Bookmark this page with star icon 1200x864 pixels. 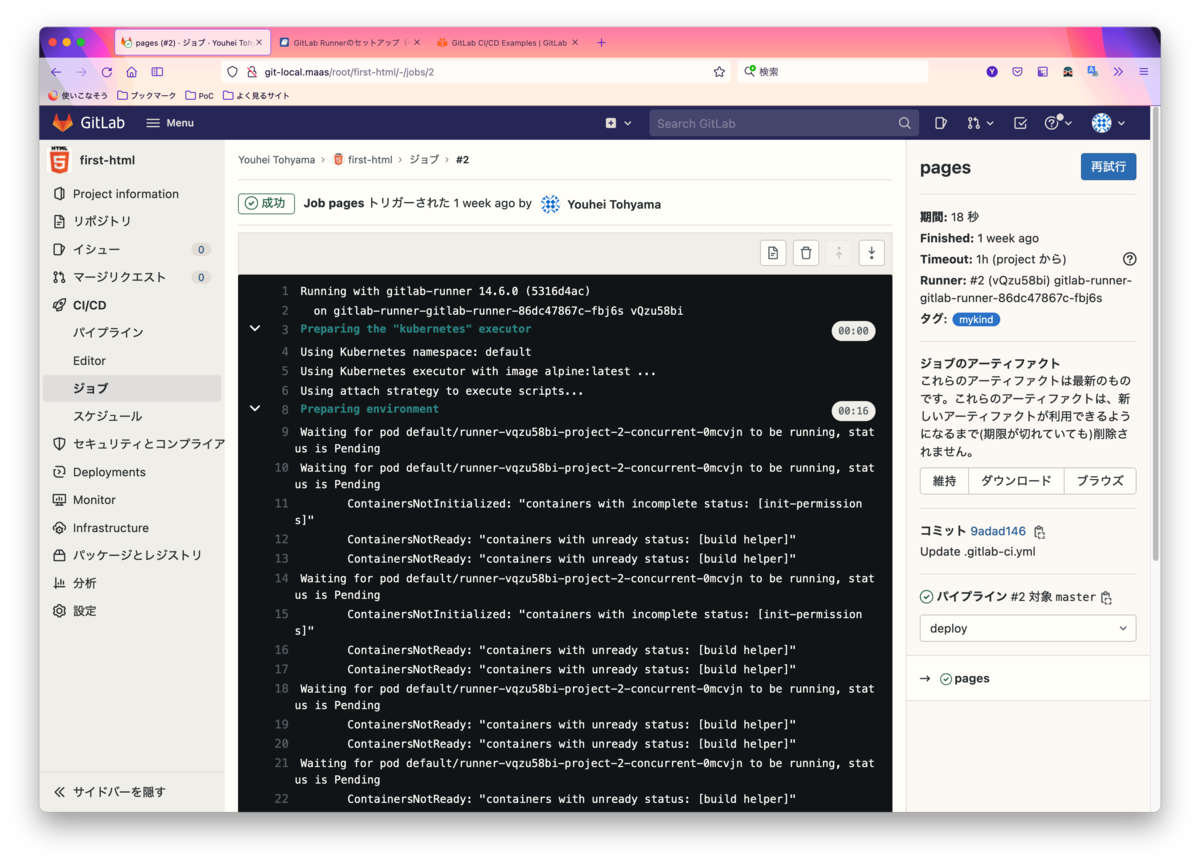(x=719, y=72)
